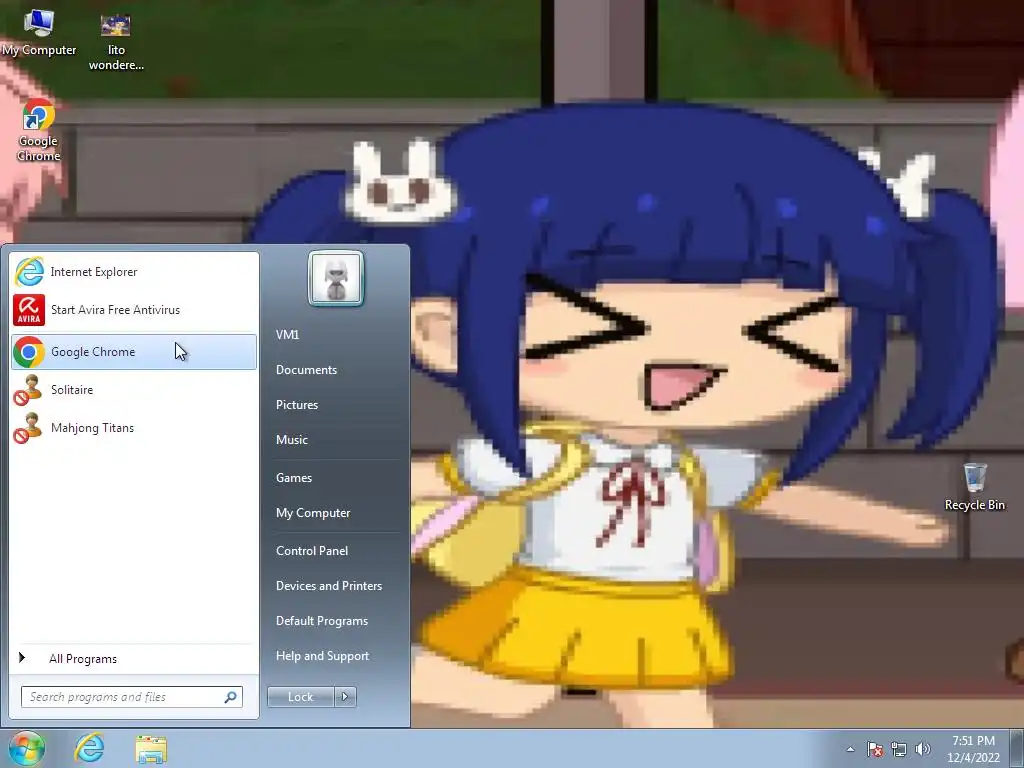Image resolution: width=1024 pixels, height=768 pixels.
Task: Open Help and Support
Action: (x=323, y=656)
